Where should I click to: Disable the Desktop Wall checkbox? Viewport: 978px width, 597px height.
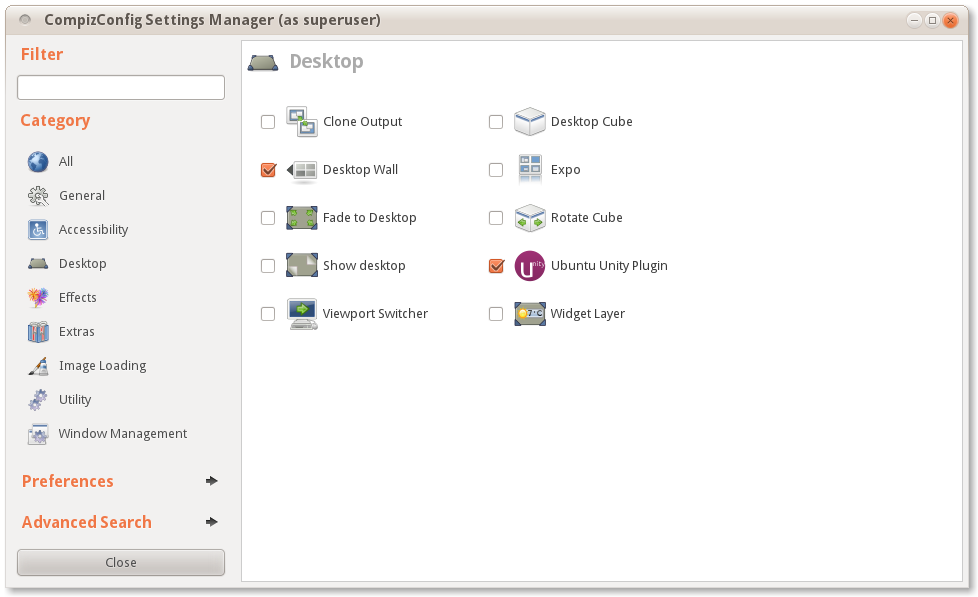click(268, 170)
